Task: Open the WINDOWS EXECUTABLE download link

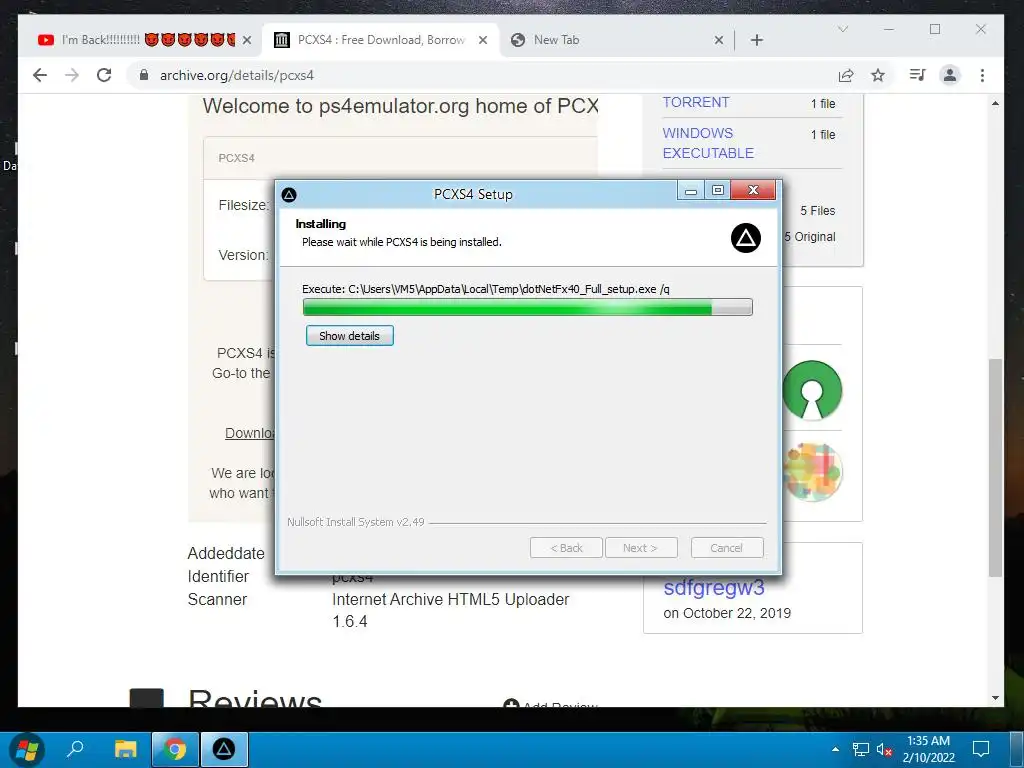Action: pos(708,143)
